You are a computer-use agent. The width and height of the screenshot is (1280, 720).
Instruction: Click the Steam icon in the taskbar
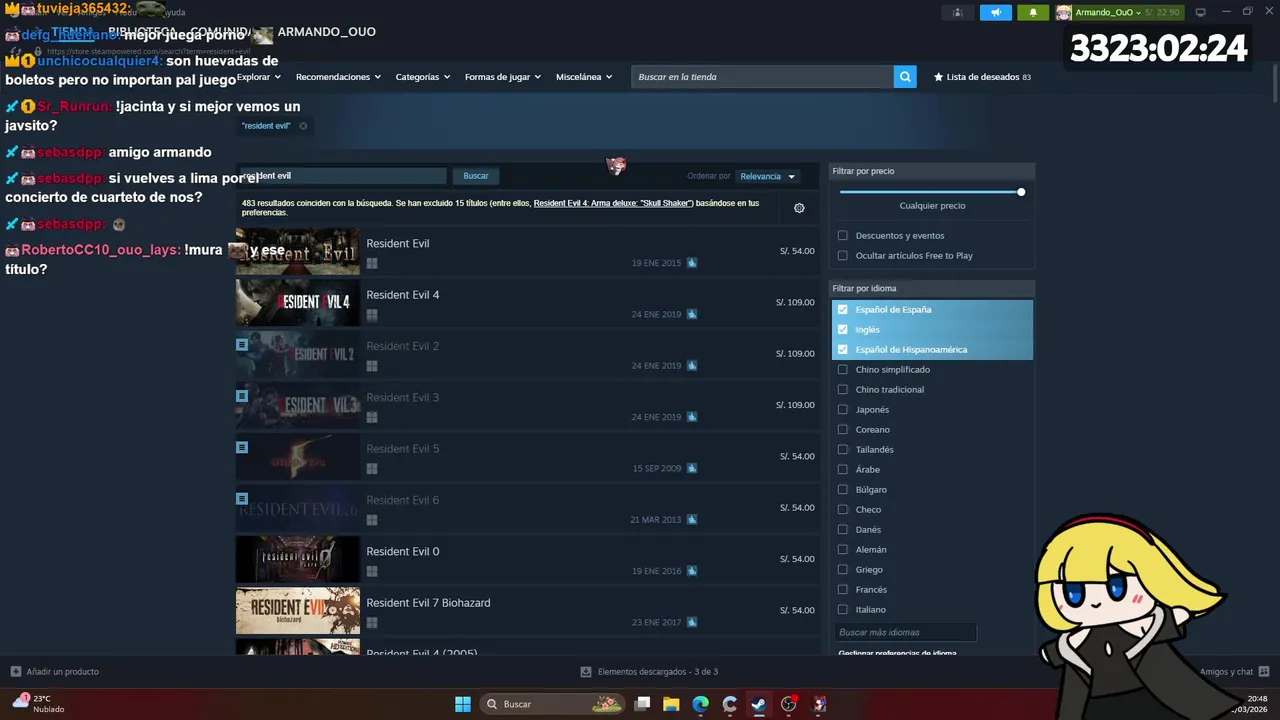click(759, 704)
